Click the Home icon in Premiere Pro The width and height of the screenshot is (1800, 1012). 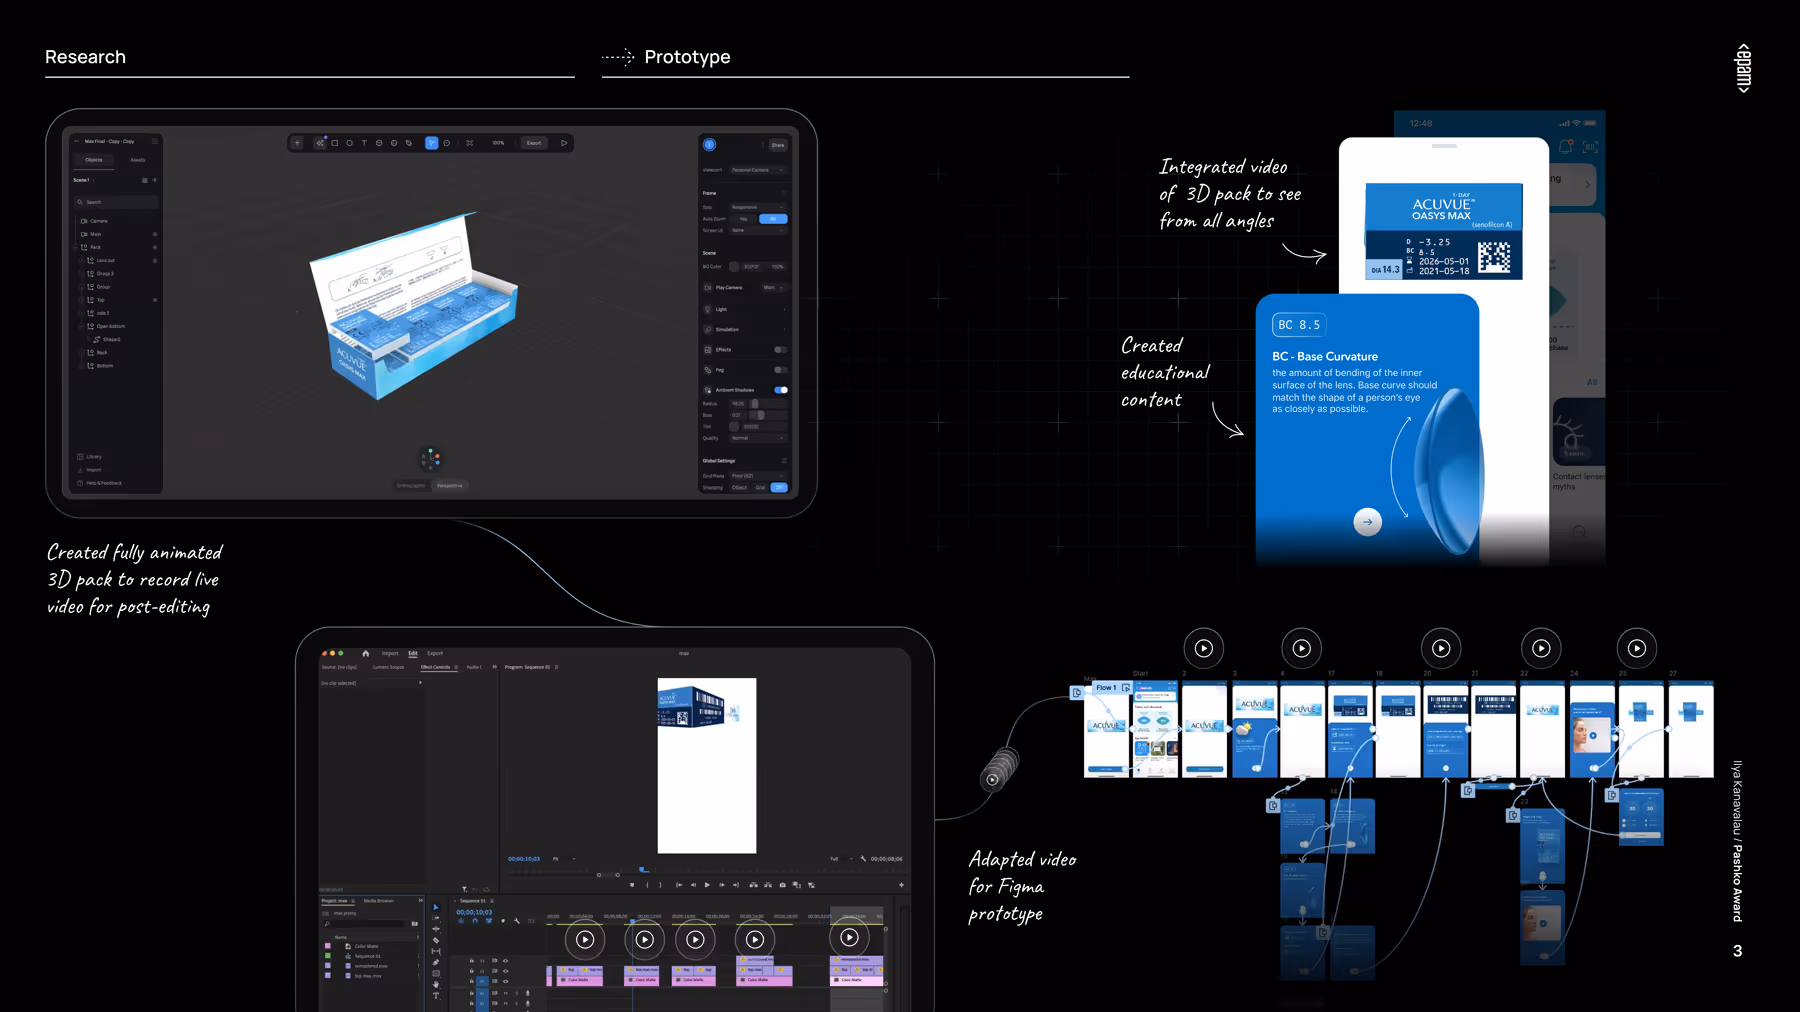click(366, 653)
